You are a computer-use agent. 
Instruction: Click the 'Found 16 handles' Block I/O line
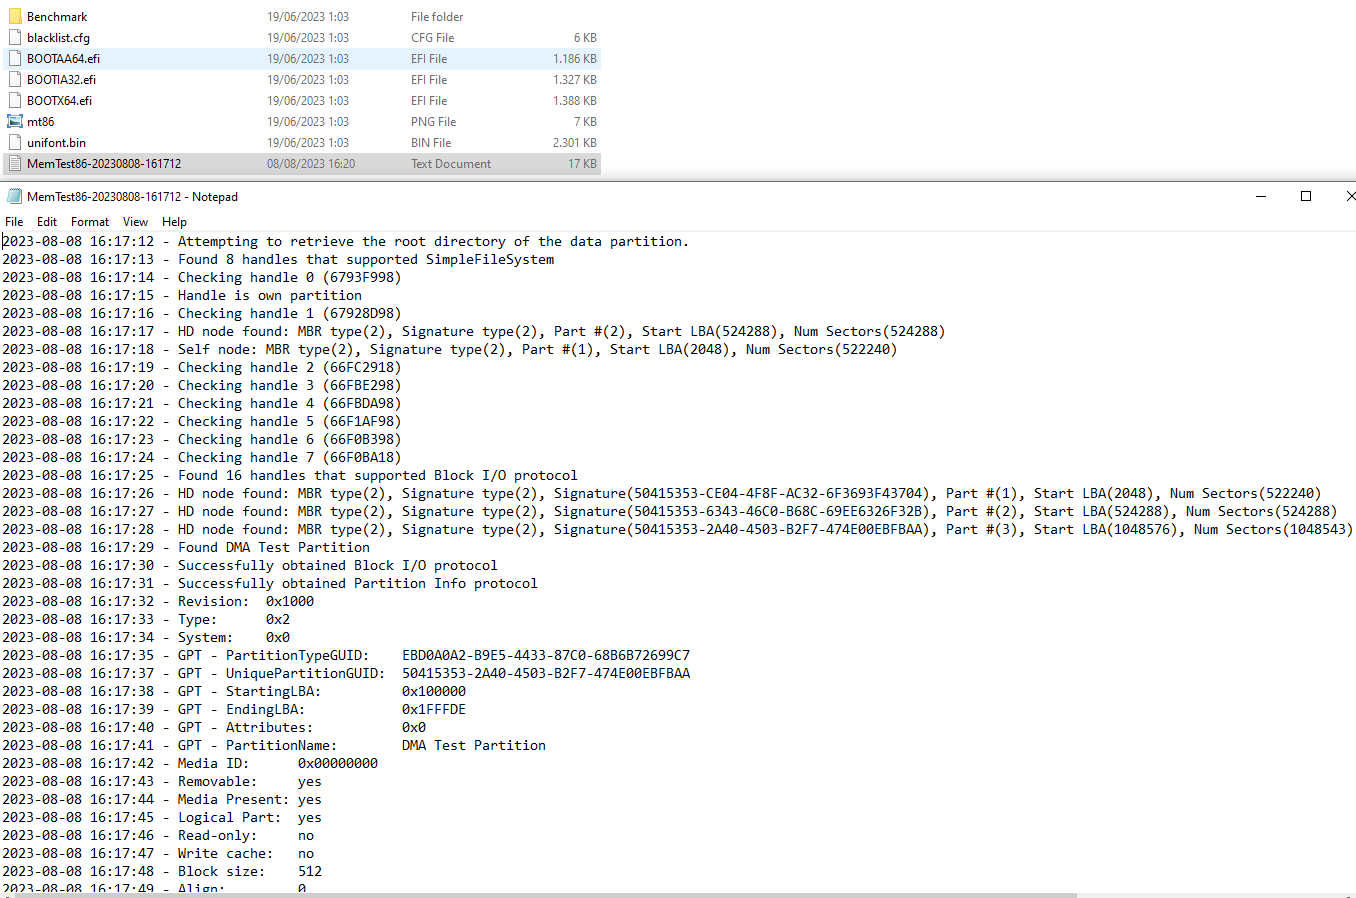coord(290,475)
